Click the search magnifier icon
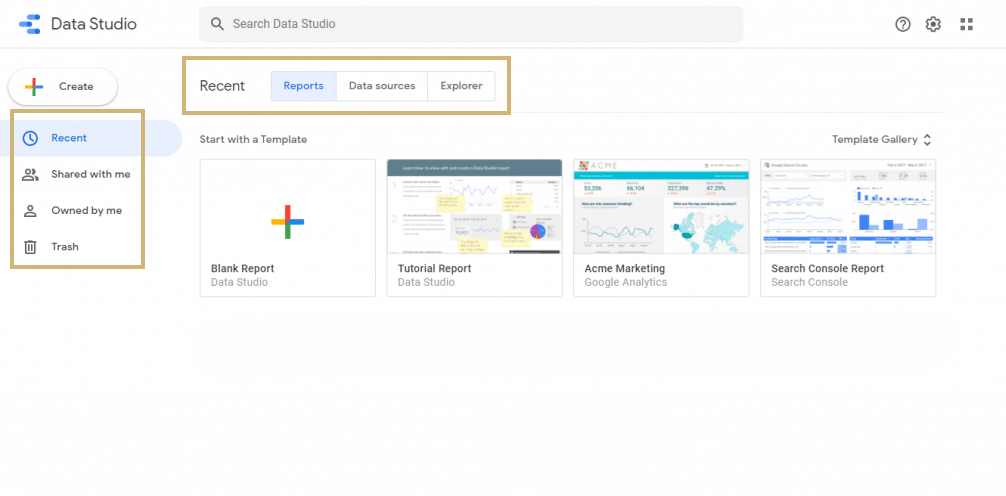This screenshot has width=1006, height=496. 217,24
